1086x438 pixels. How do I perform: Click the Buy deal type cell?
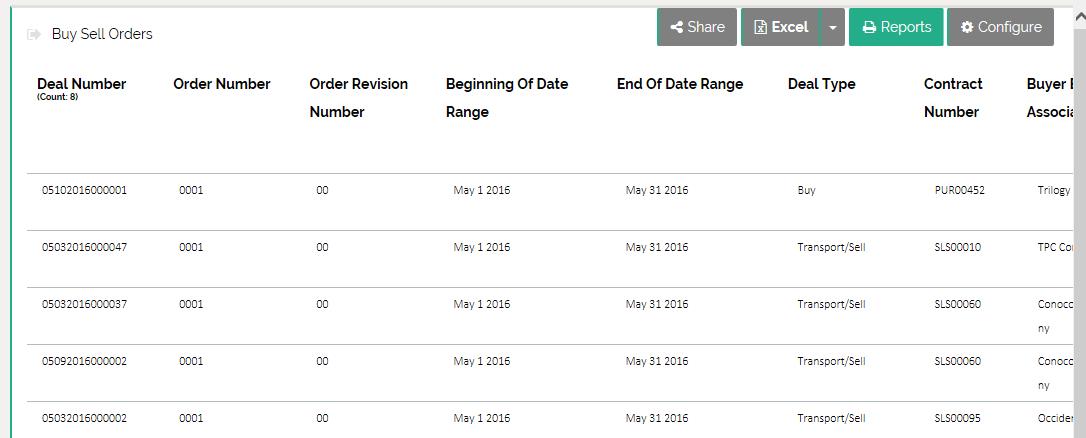coord(806,190)
